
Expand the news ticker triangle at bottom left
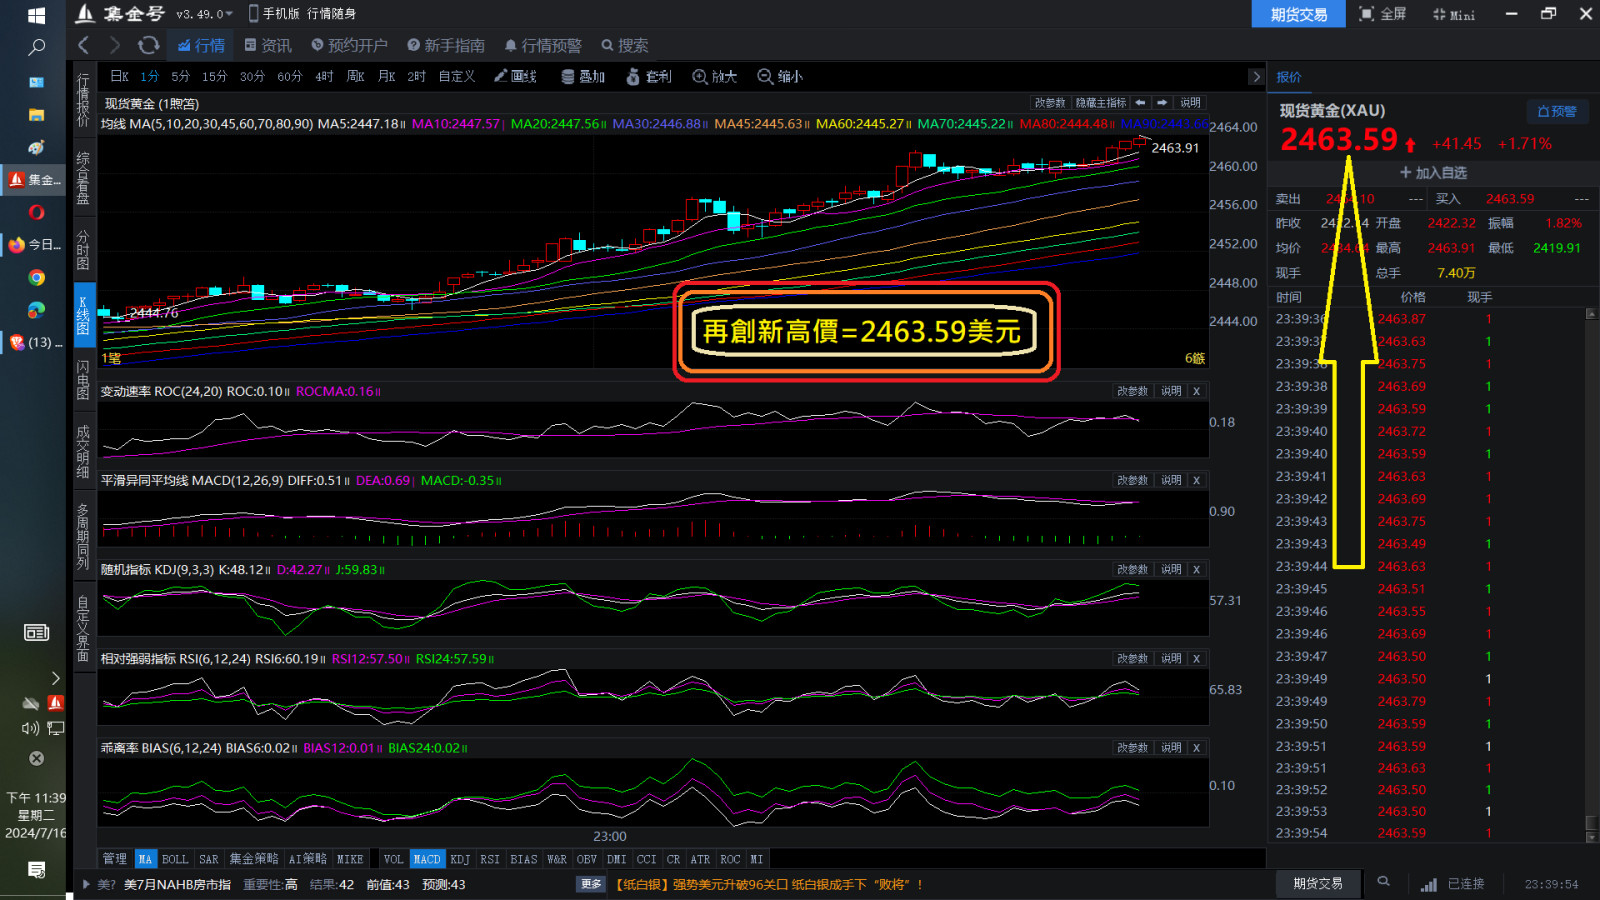tap(87, 884)
